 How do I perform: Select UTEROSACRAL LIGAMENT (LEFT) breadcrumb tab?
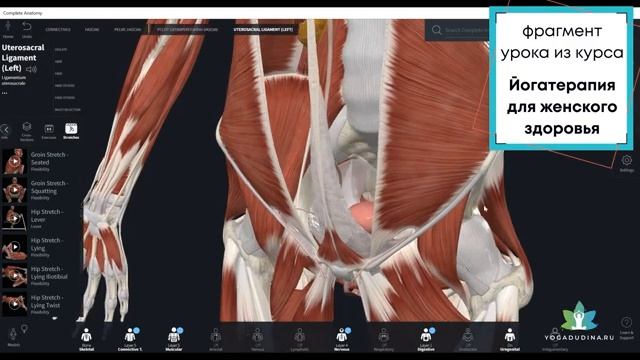click(x=263, y=30)
